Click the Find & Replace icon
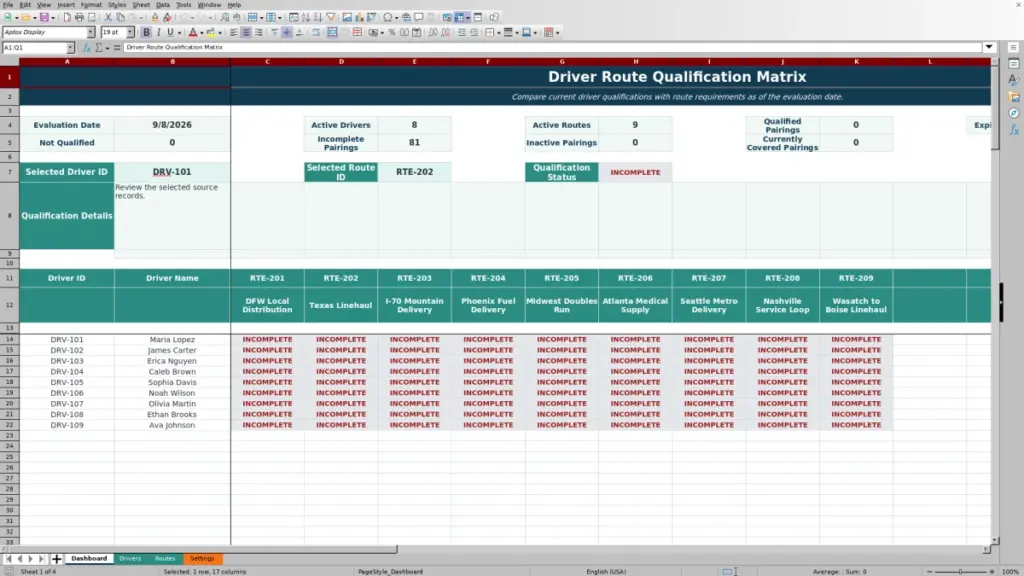 [225, 17]
